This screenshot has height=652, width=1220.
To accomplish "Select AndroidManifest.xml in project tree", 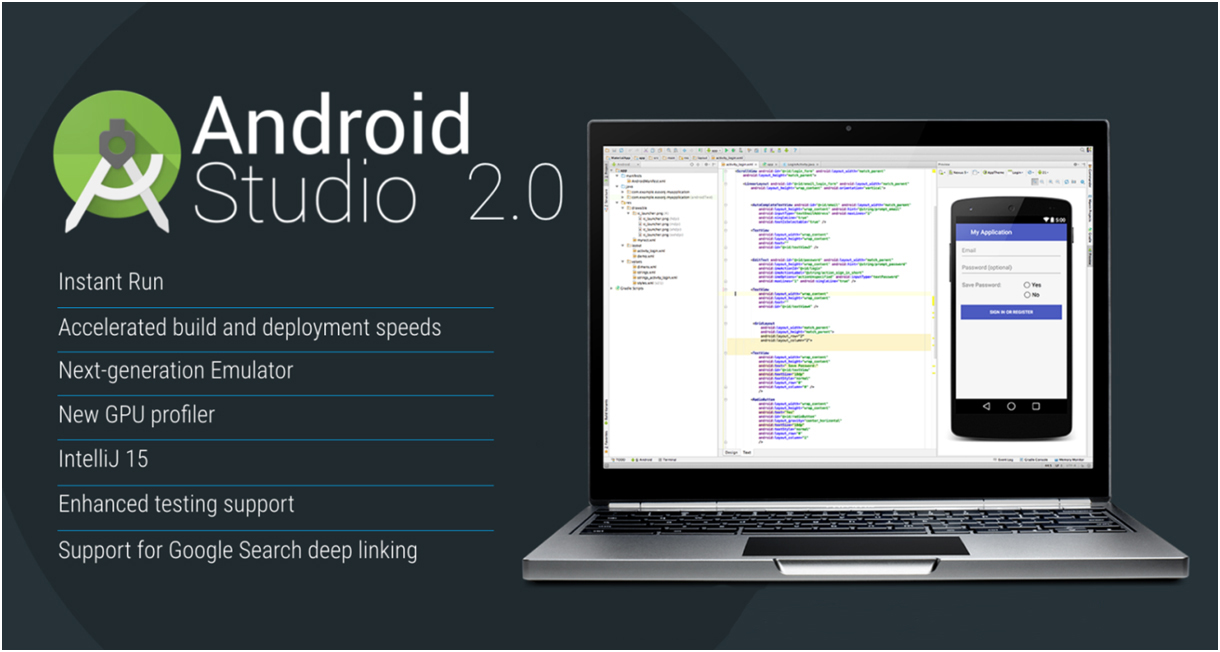I will [x=648, y=181].
